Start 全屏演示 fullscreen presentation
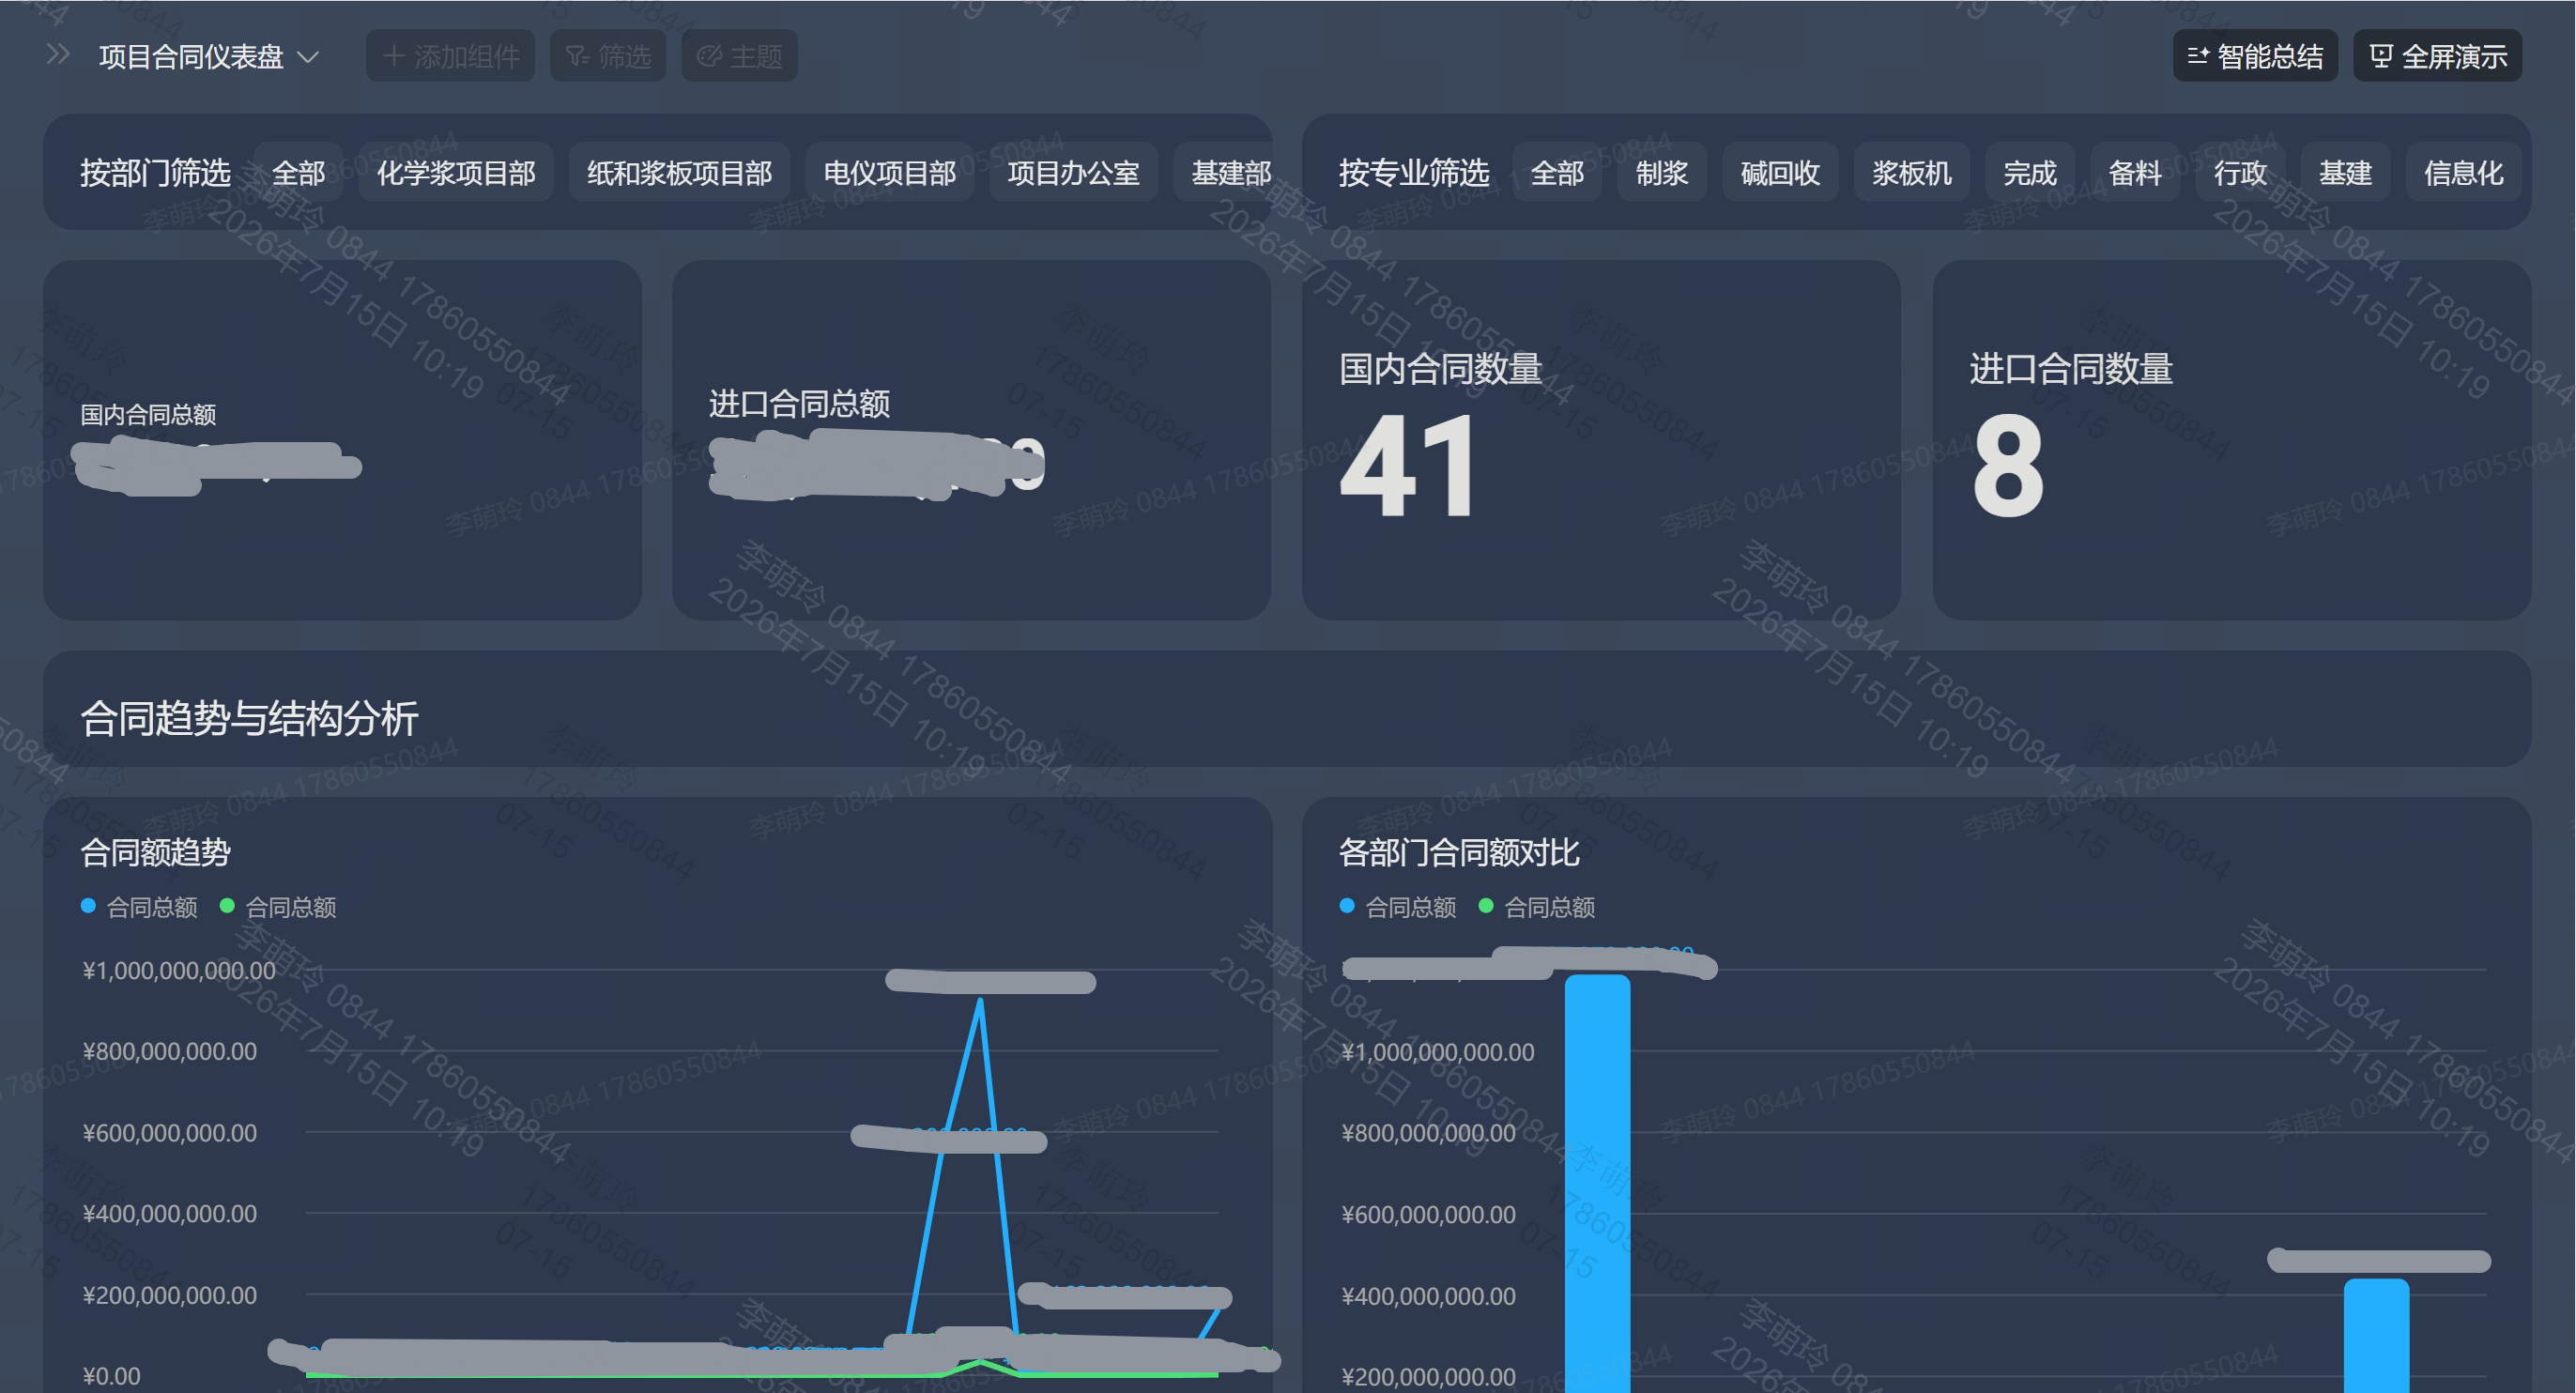 click(x=2437, y=56)
